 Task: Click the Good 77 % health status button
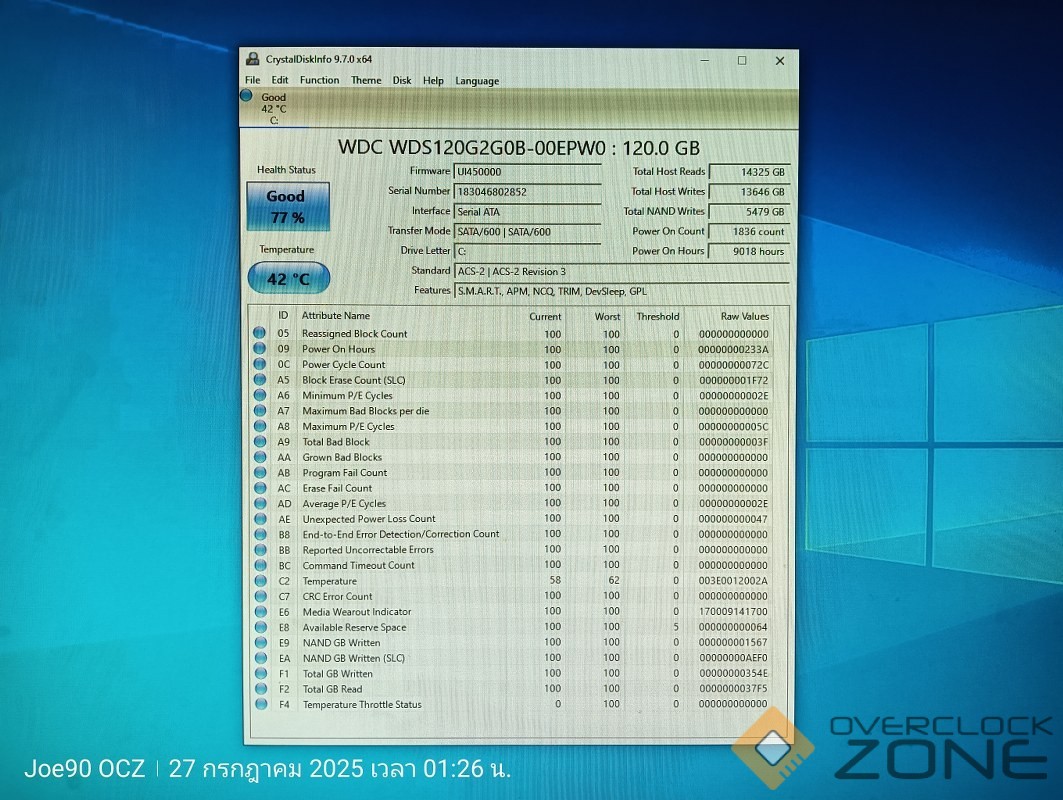[288, 206]
